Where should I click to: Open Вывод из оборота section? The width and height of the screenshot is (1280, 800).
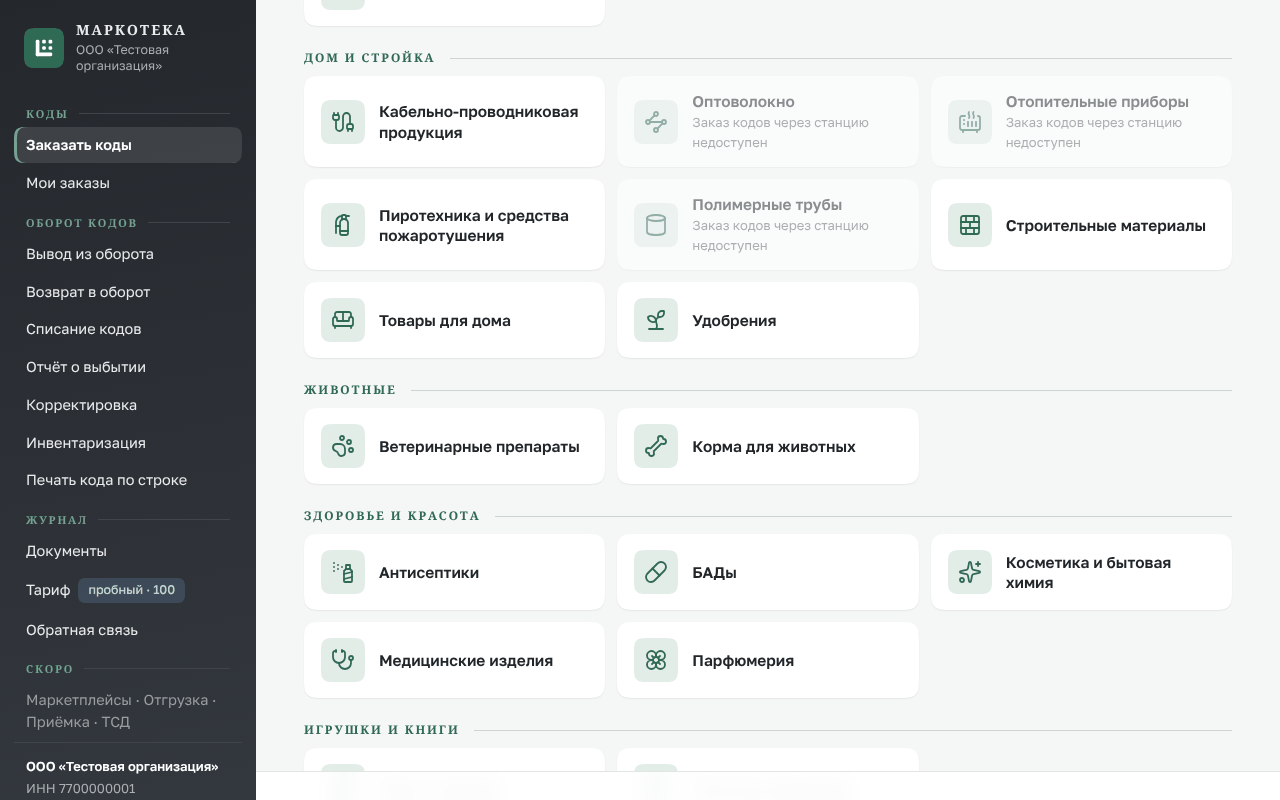(128, 254)
